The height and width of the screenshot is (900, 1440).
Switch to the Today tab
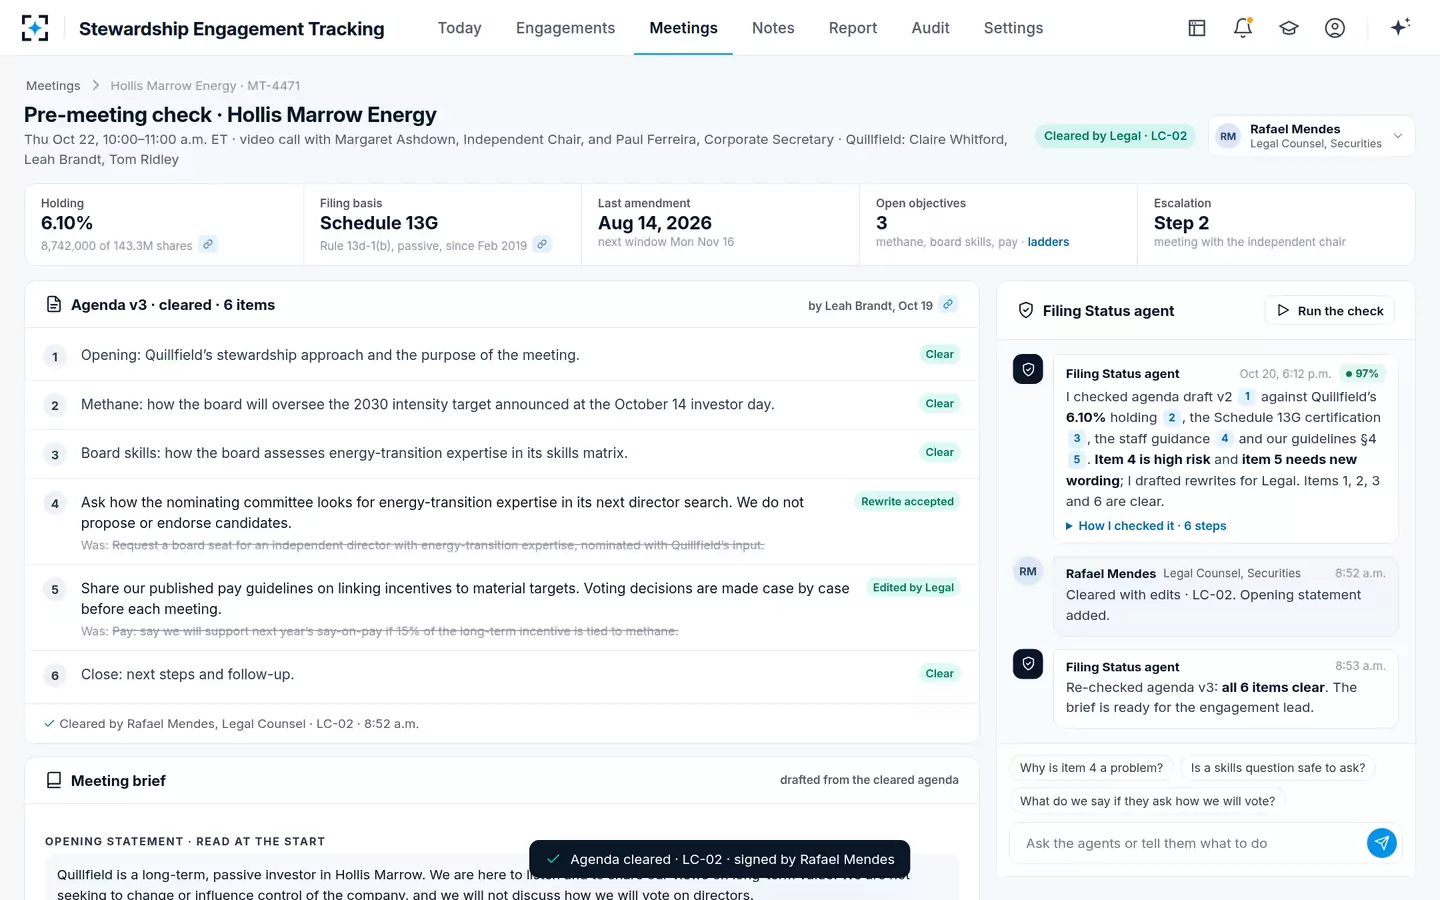459,28
